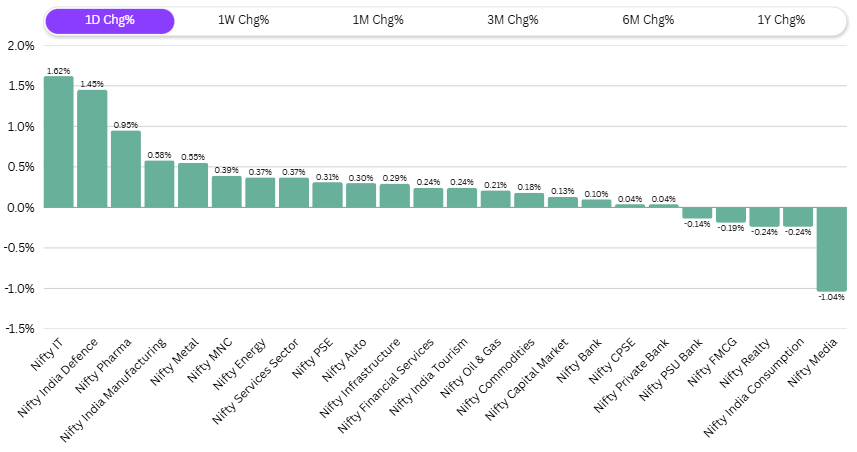Click the Nifty India Manufacturing bar

pos(159,184)
